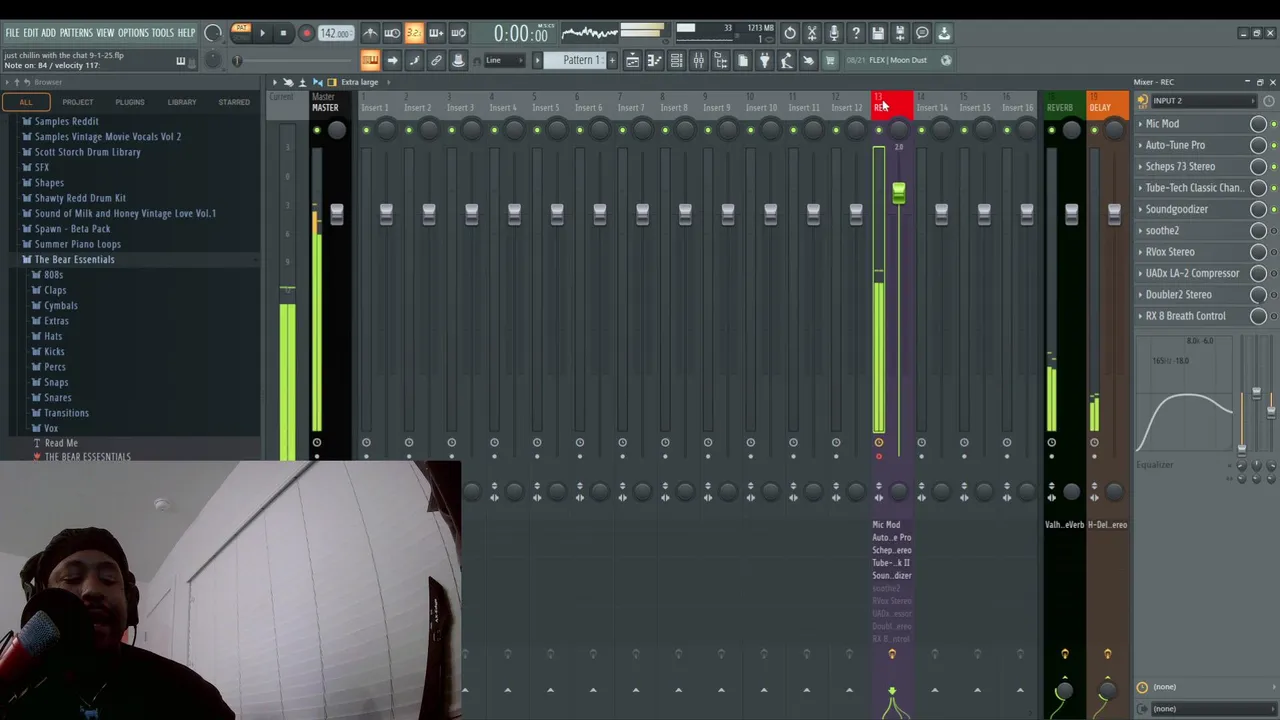Select the REVERB mixer track label
Screen dimensions: 1280x720
pos(1060,108)
